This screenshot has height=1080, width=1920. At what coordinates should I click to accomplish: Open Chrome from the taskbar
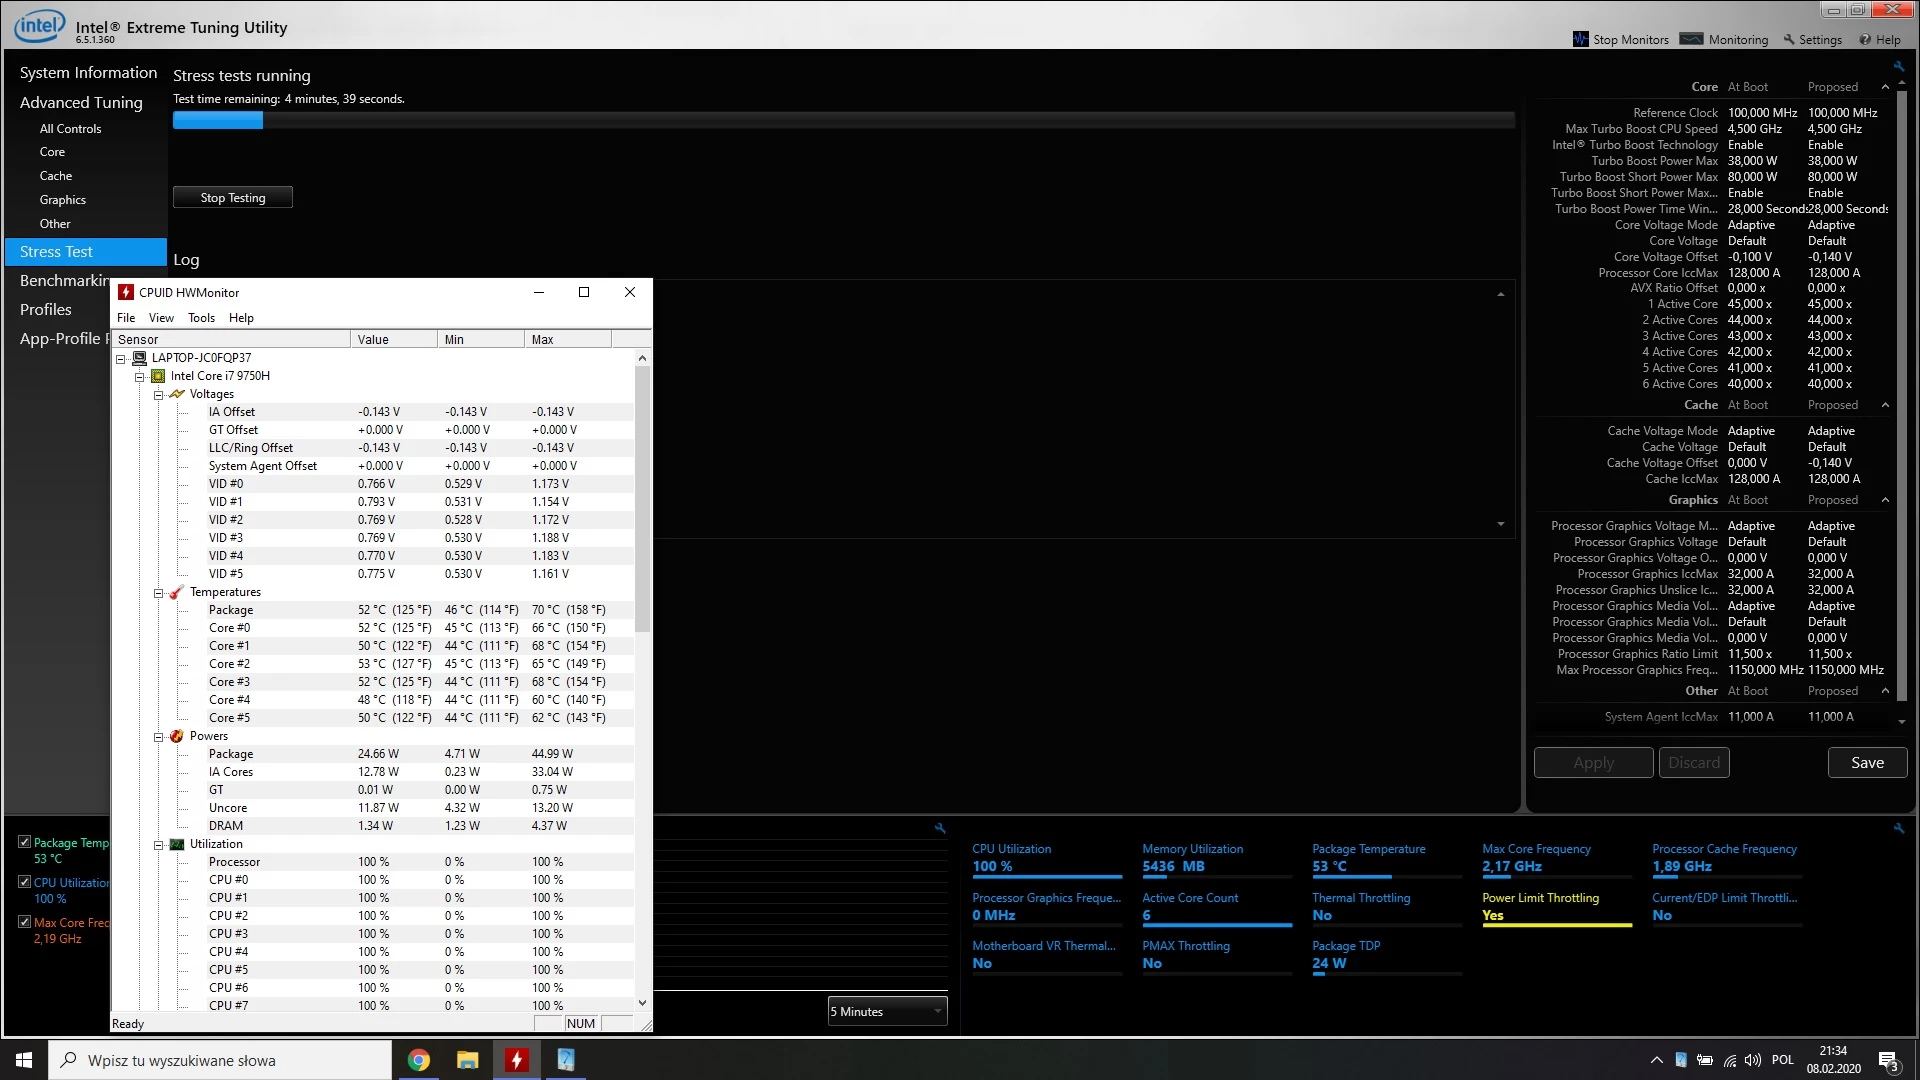click(x=419, y=1060)
